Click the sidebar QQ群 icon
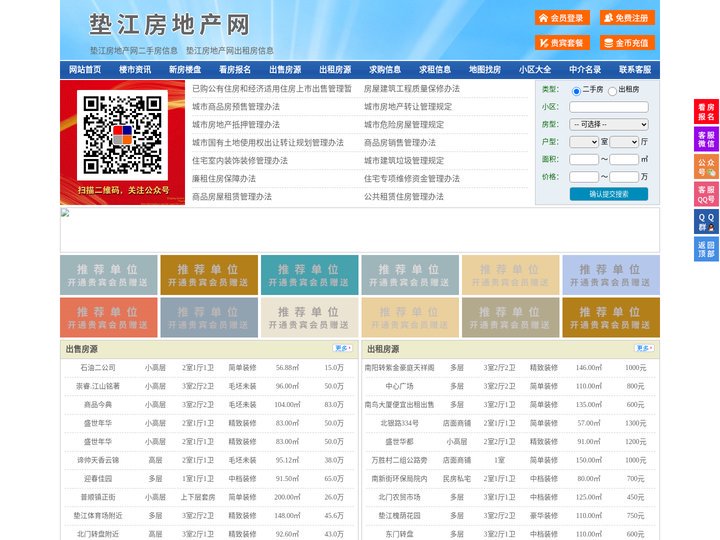720x540 pixels. [706, 222]
